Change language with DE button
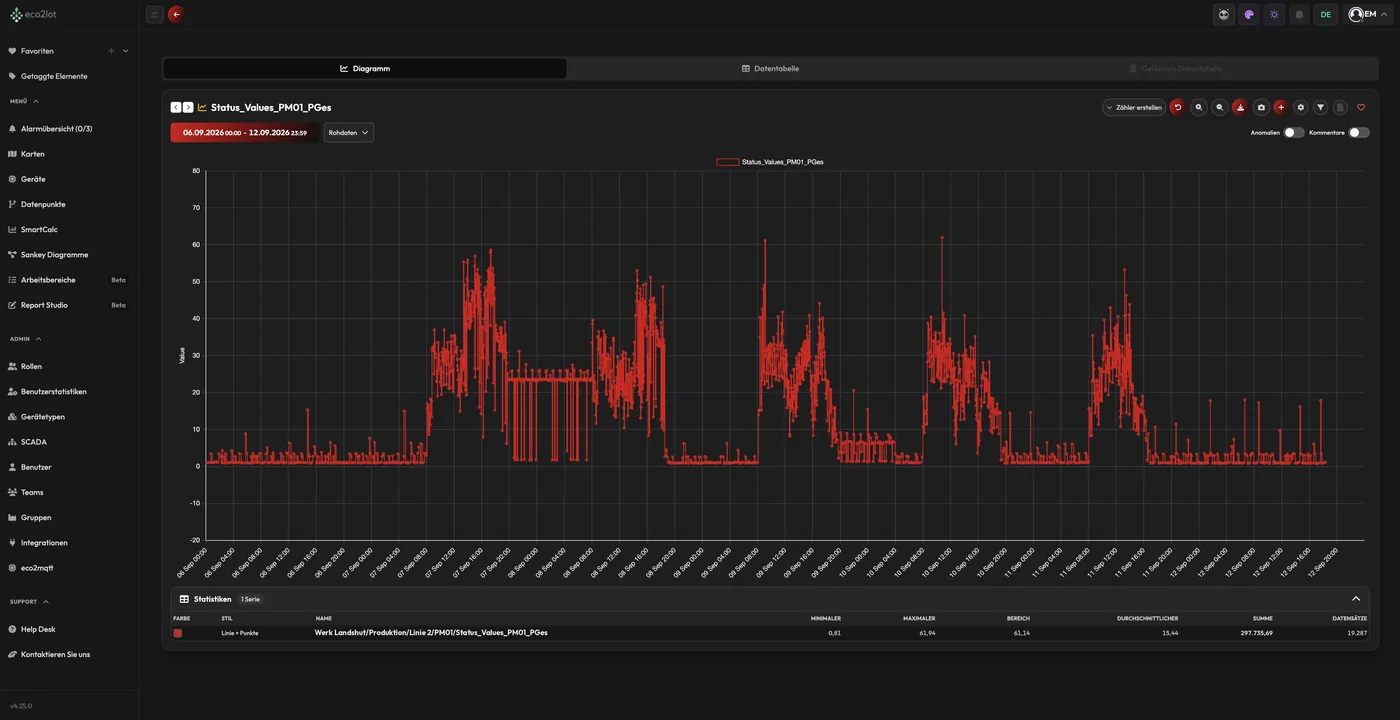Image resolution: width=1400 pixels, height=720 pixels. tap(1325, 14)
